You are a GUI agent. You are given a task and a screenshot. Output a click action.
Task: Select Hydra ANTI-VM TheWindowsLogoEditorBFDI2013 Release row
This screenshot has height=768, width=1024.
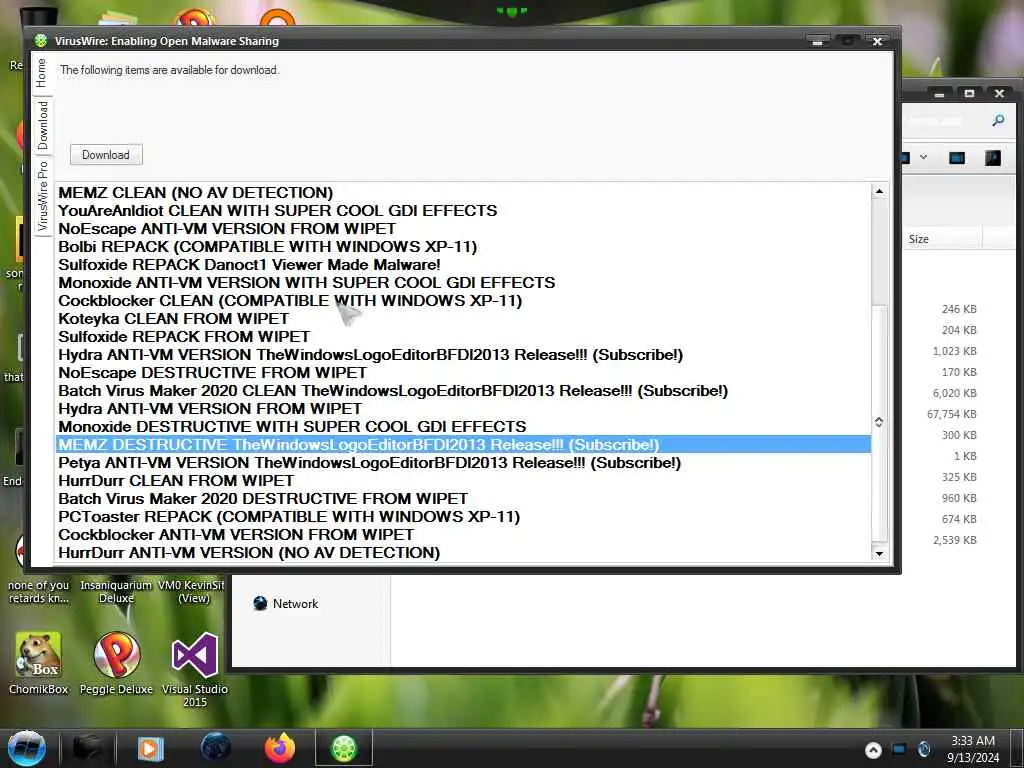[464, 355]
